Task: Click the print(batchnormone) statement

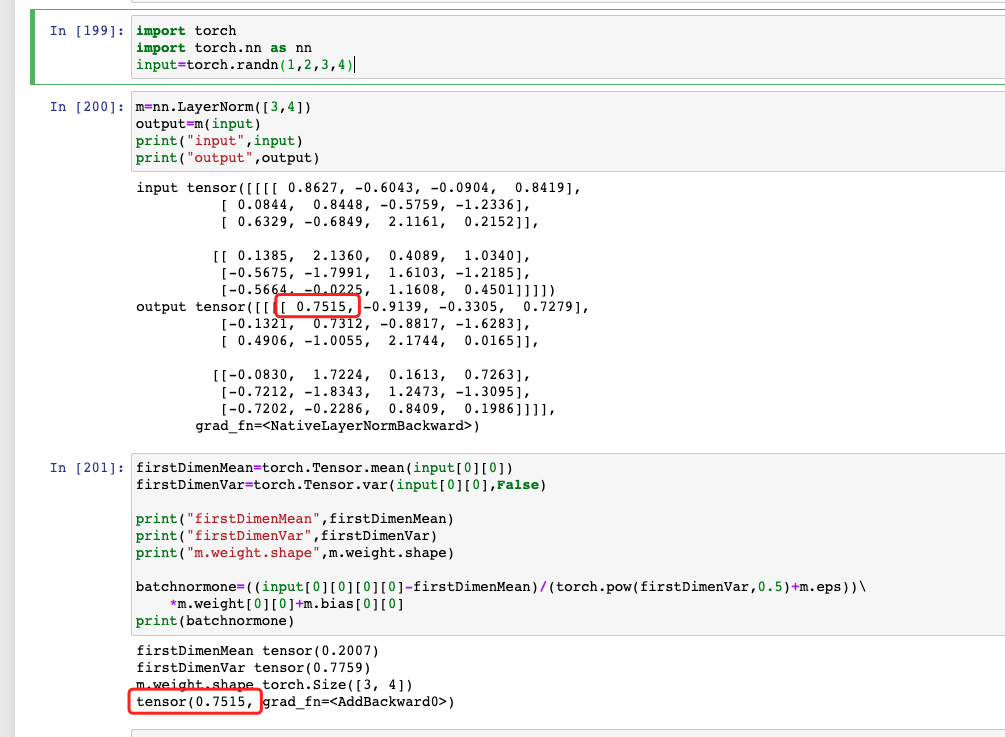Action: click(215, 621)
